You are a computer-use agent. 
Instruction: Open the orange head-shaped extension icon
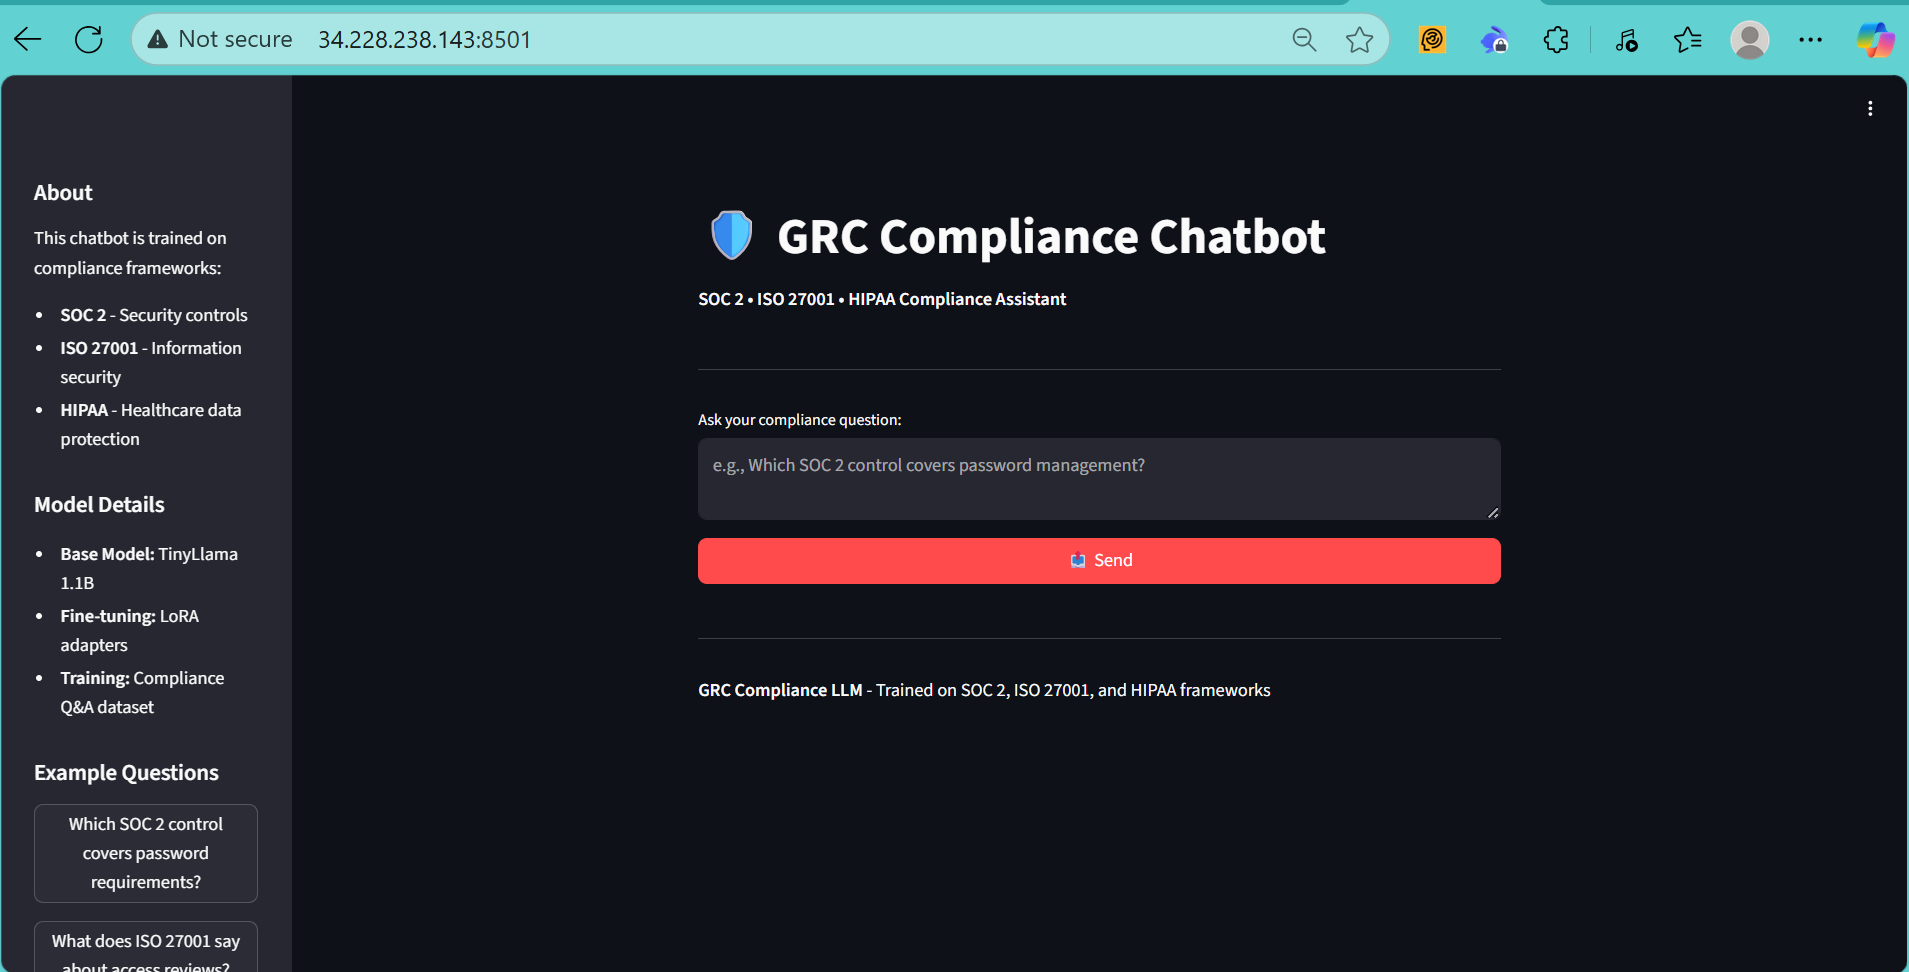pyautogui.click(x=1432, y=39)
